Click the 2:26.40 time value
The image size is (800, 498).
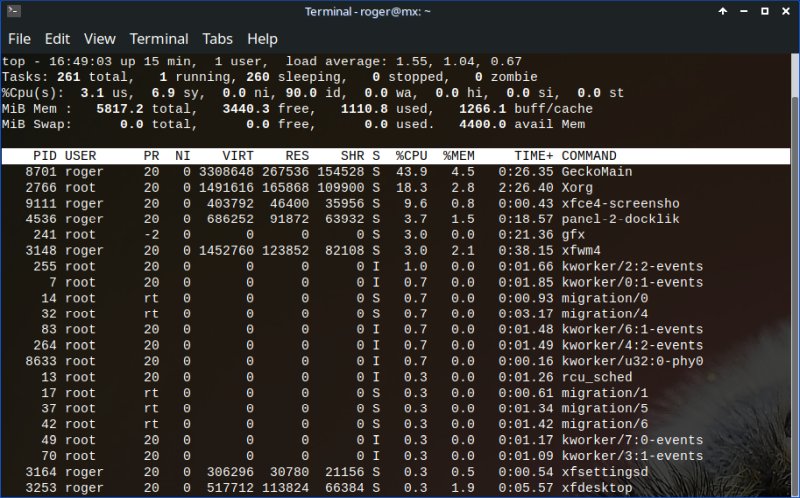tap(526, 188)
